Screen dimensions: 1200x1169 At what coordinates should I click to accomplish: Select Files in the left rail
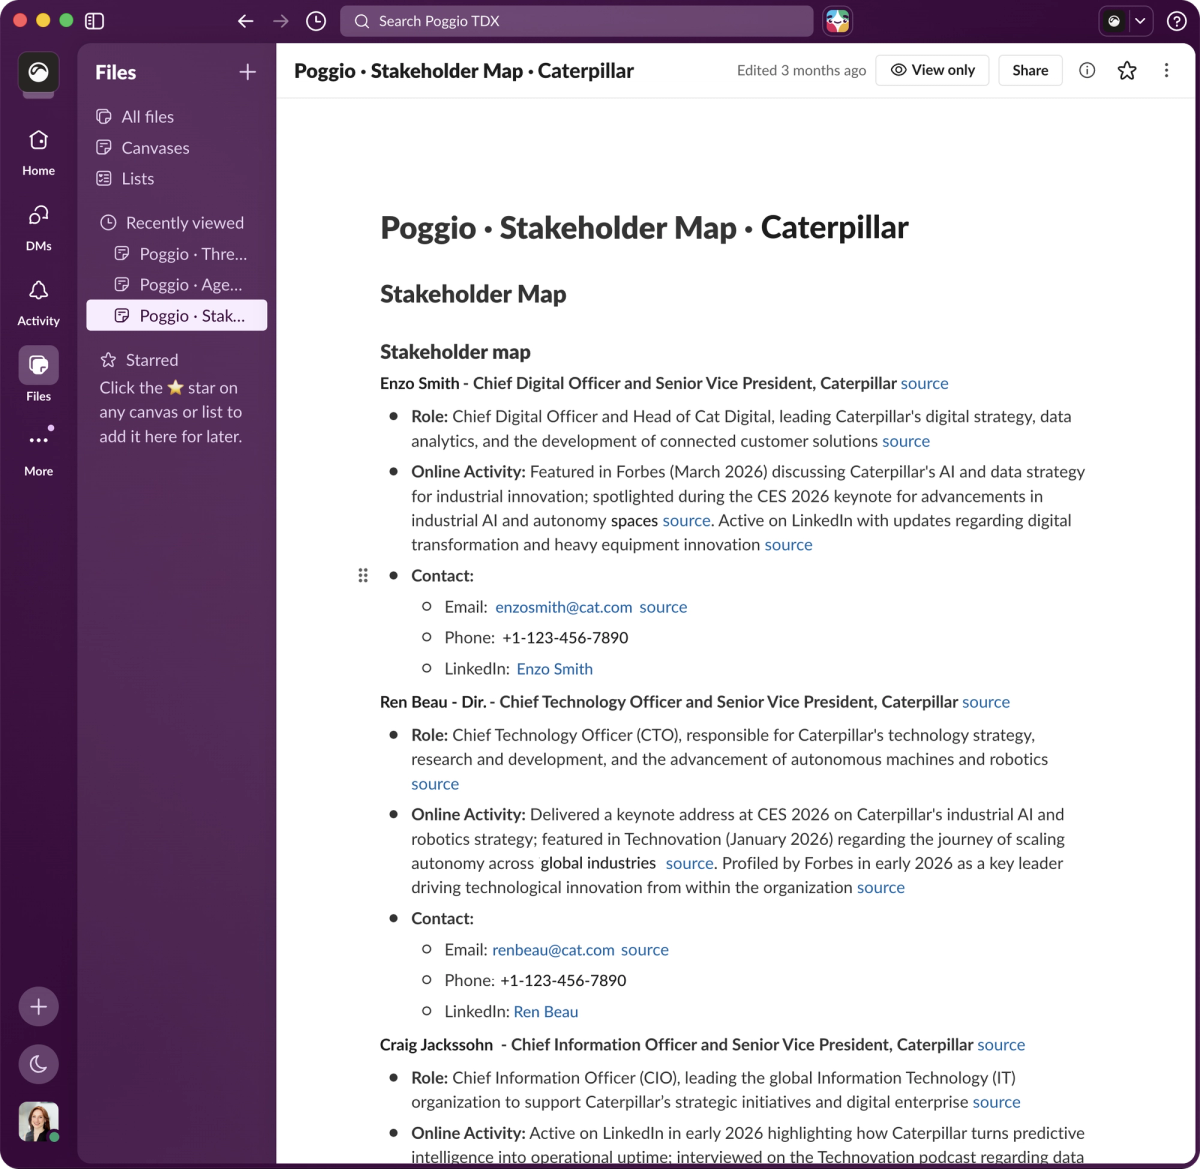pyautogui.click(x=38, y=376)
